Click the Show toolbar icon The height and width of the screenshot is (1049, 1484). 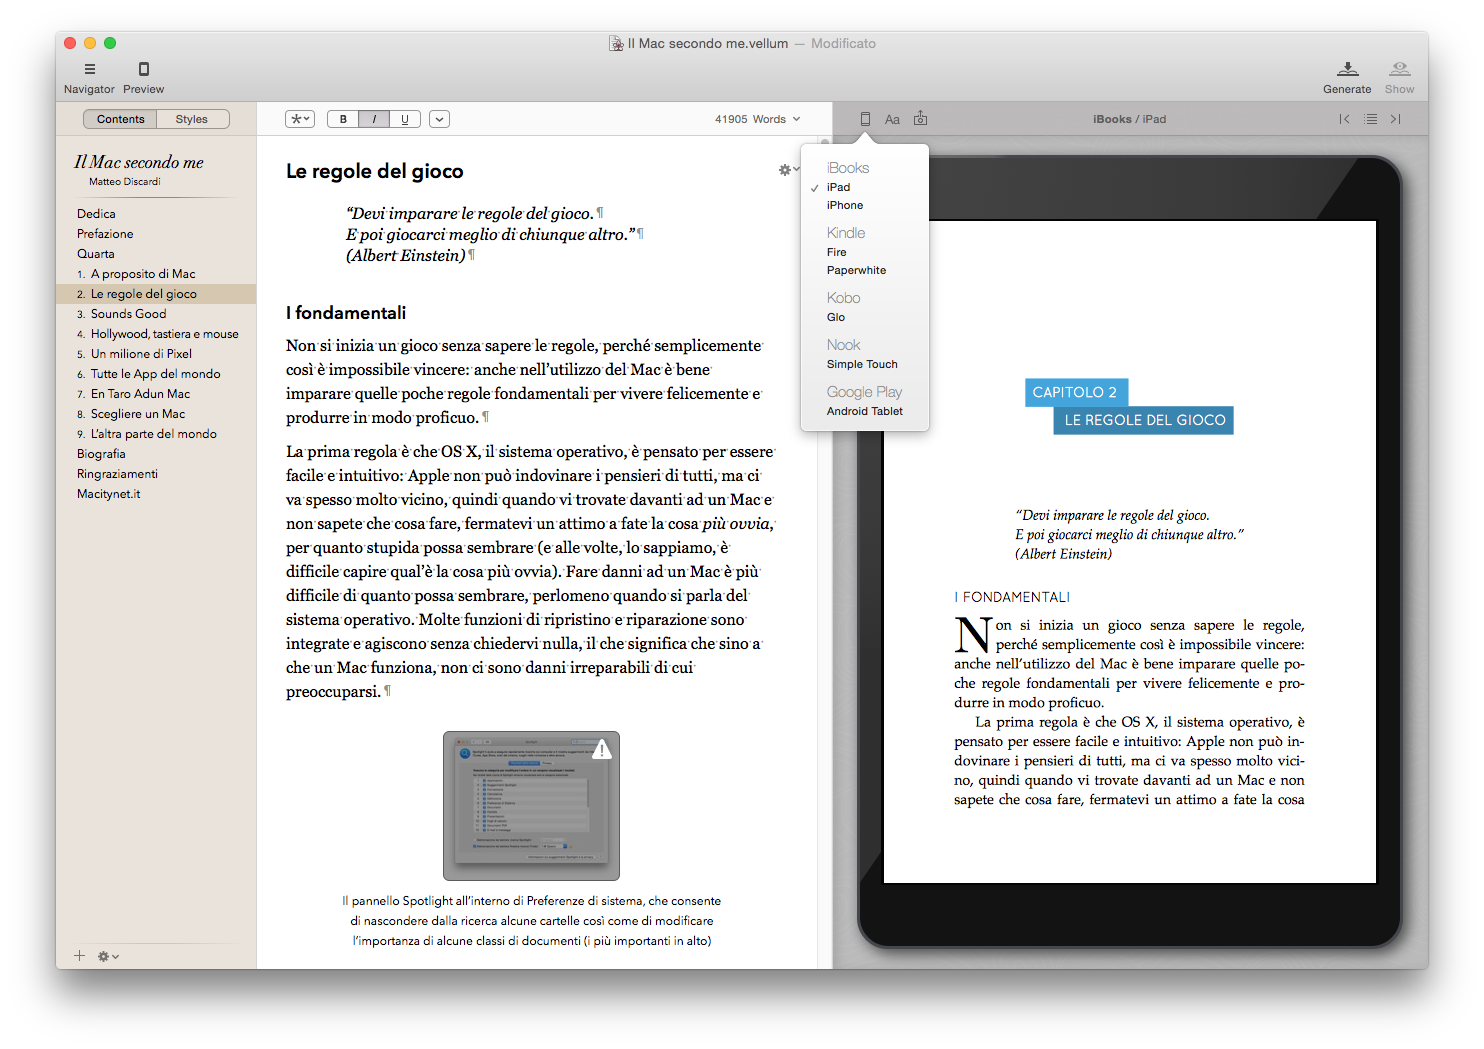click(x=1399, y=69)
